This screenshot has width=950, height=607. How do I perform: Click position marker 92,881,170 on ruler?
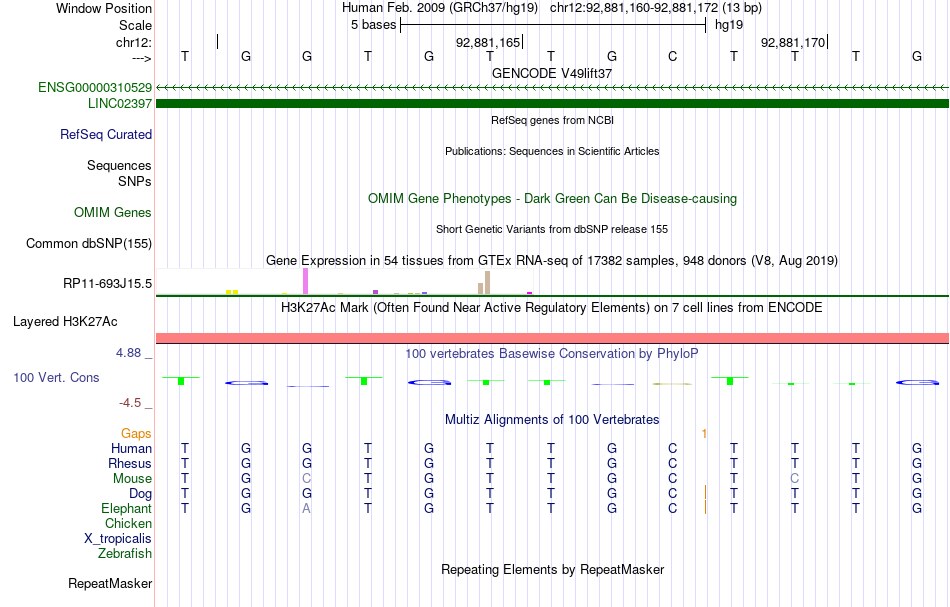point(793,42)
